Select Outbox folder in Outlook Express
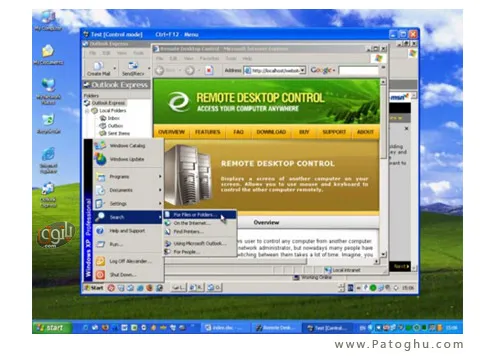480x360 pixels. [x=111, y=126]
